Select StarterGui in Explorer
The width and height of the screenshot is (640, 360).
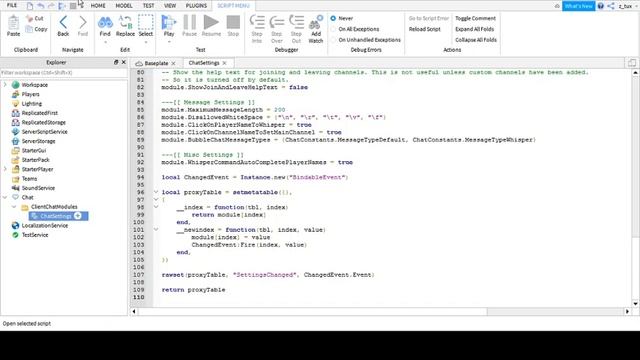[x=34, y=150]
